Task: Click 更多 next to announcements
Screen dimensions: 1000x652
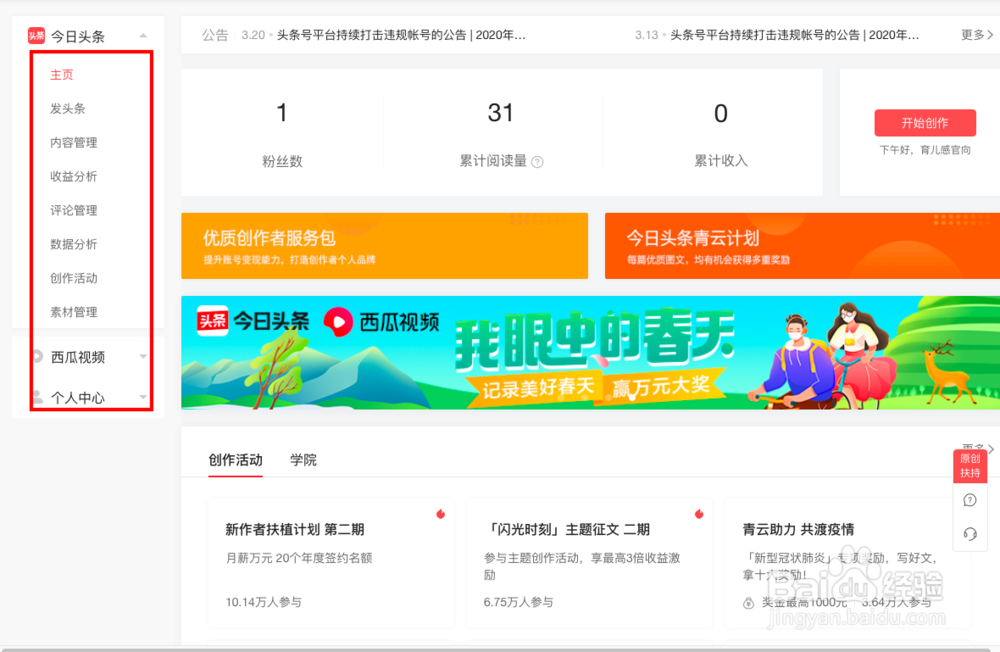Action: click(x=977, y=35)
